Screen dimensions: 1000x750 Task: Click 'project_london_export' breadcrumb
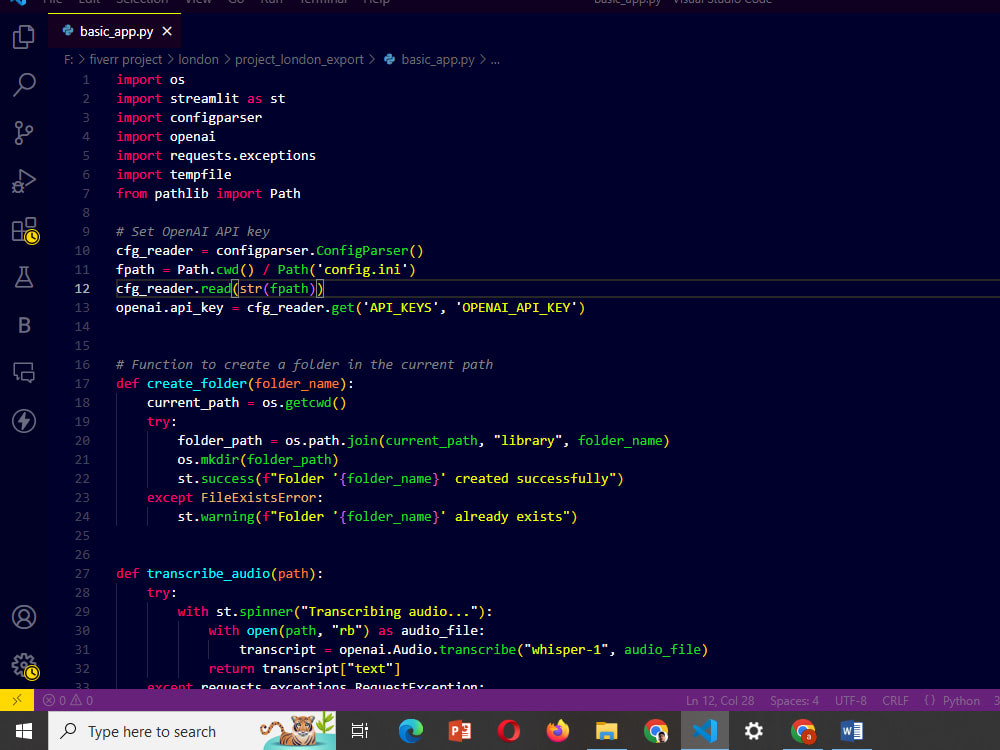(299, 59)
